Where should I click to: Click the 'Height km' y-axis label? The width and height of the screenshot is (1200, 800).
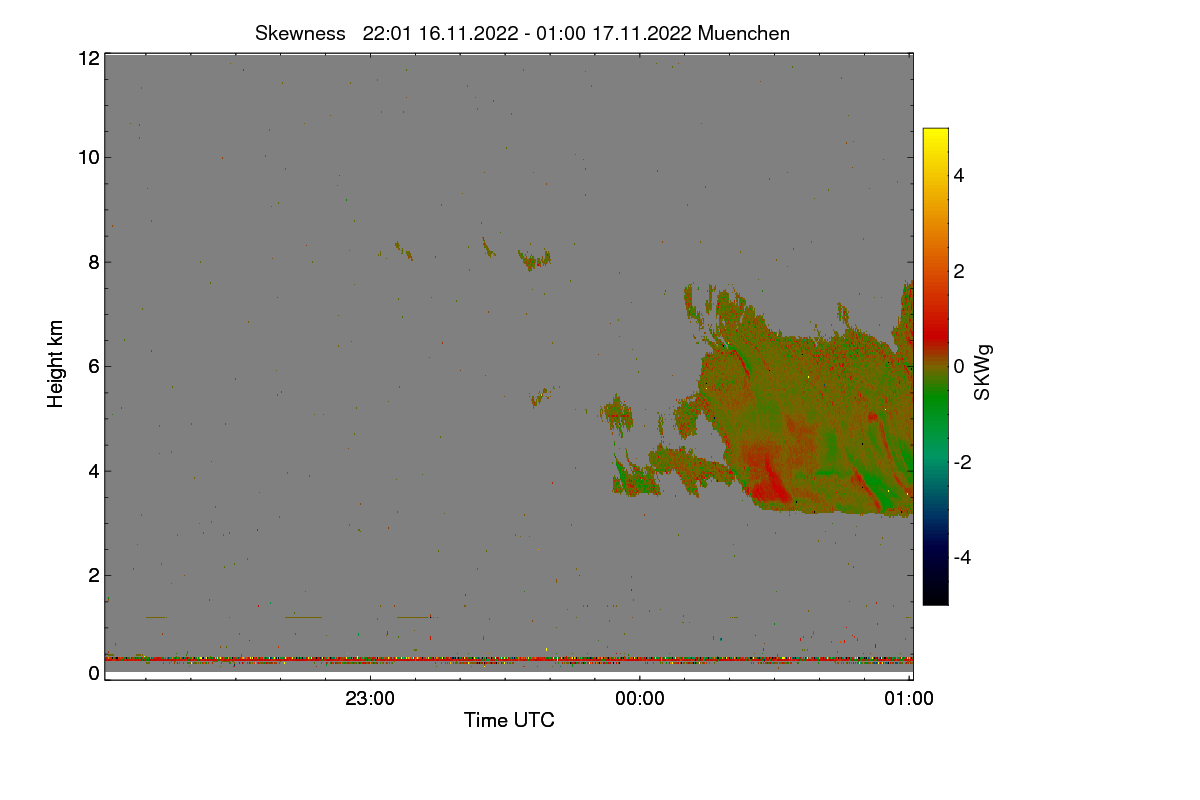(x=56, y=364)
